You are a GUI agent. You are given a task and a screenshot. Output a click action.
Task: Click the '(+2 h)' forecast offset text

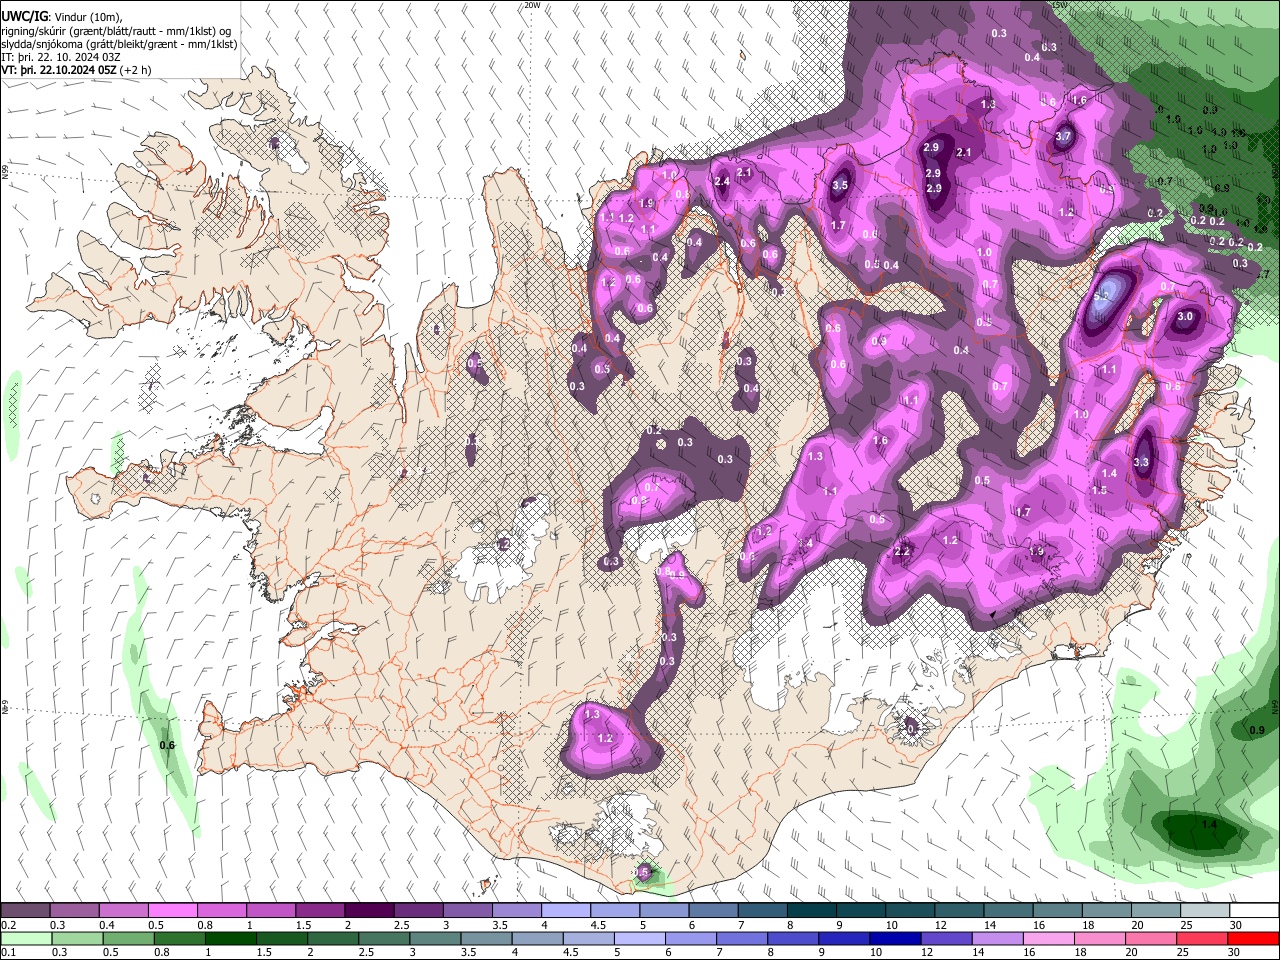click(x=135, y=70)
